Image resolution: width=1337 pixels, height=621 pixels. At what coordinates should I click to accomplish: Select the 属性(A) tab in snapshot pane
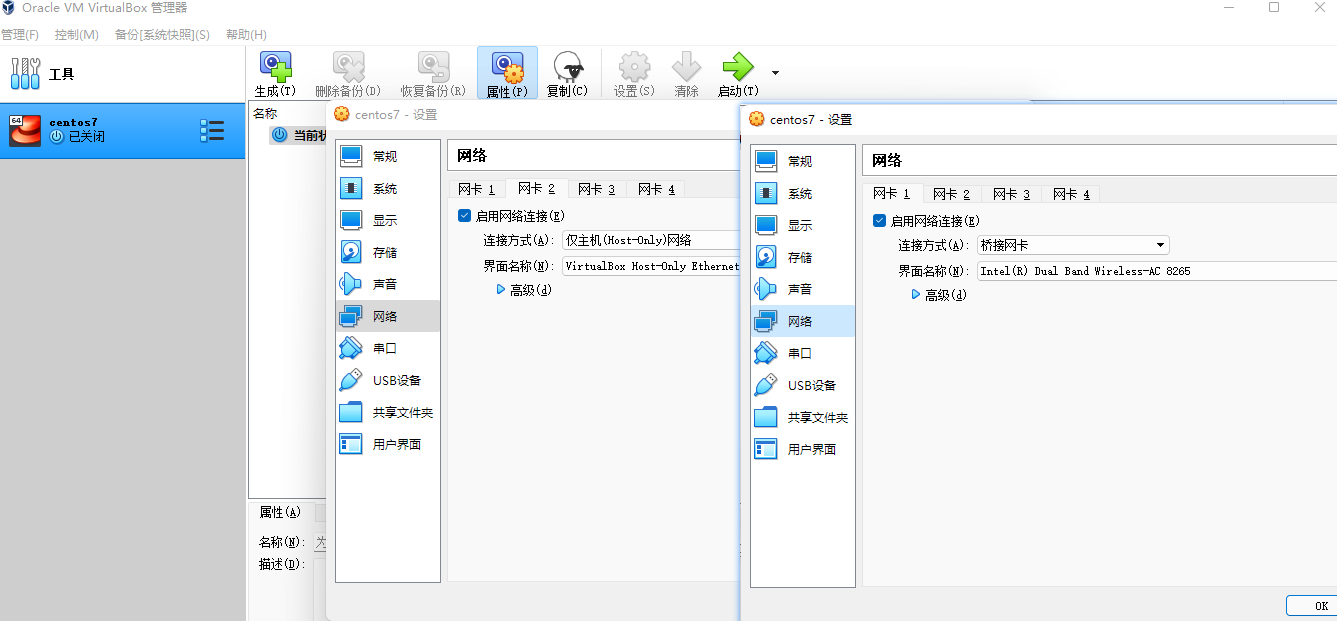click(x=280, y=512)
